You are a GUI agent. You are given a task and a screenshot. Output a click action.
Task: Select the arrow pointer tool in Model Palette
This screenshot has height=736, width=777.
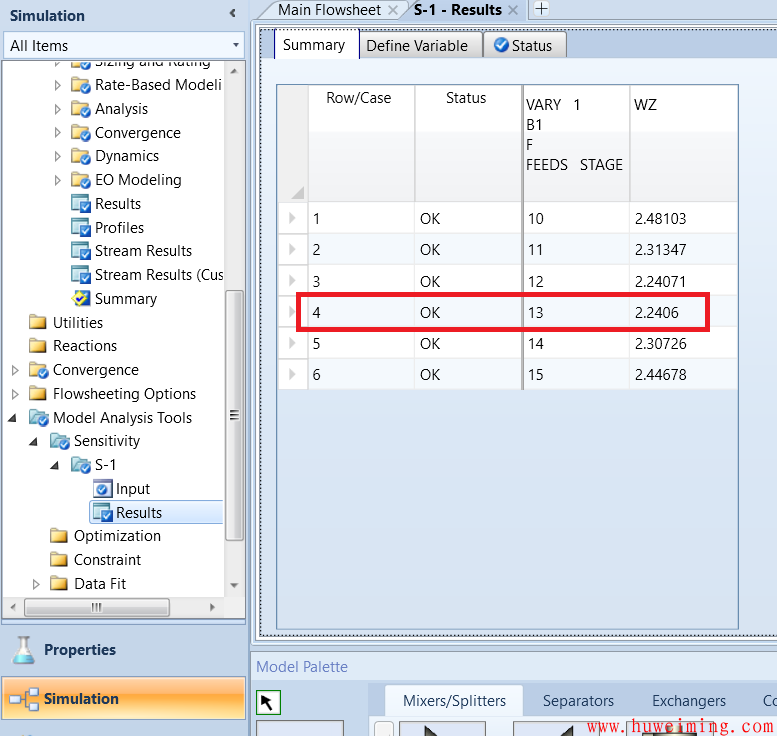tap(267, 702)
